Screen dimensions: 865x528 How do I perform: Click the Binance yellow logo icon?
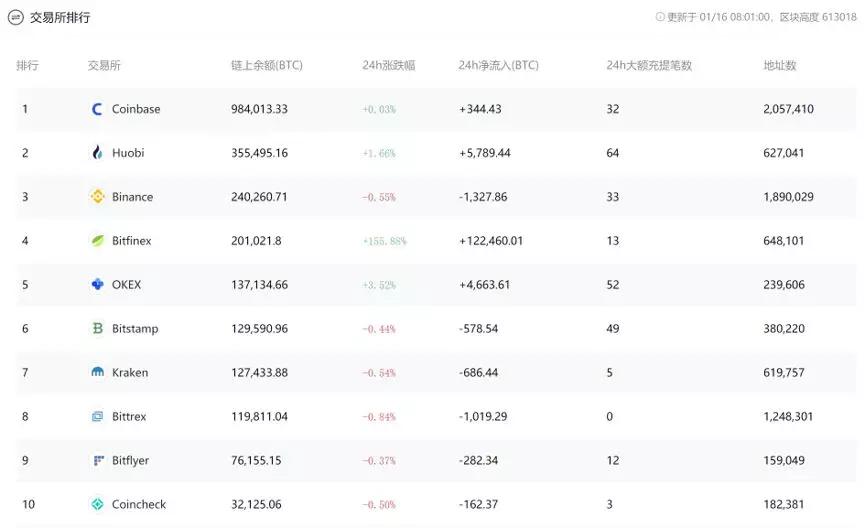click(98, 196)
